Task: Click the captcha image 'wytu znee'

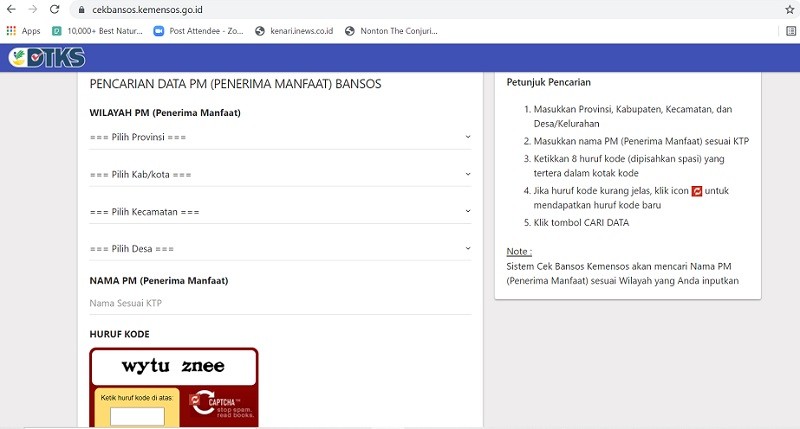Action: [x=173, y=366]
